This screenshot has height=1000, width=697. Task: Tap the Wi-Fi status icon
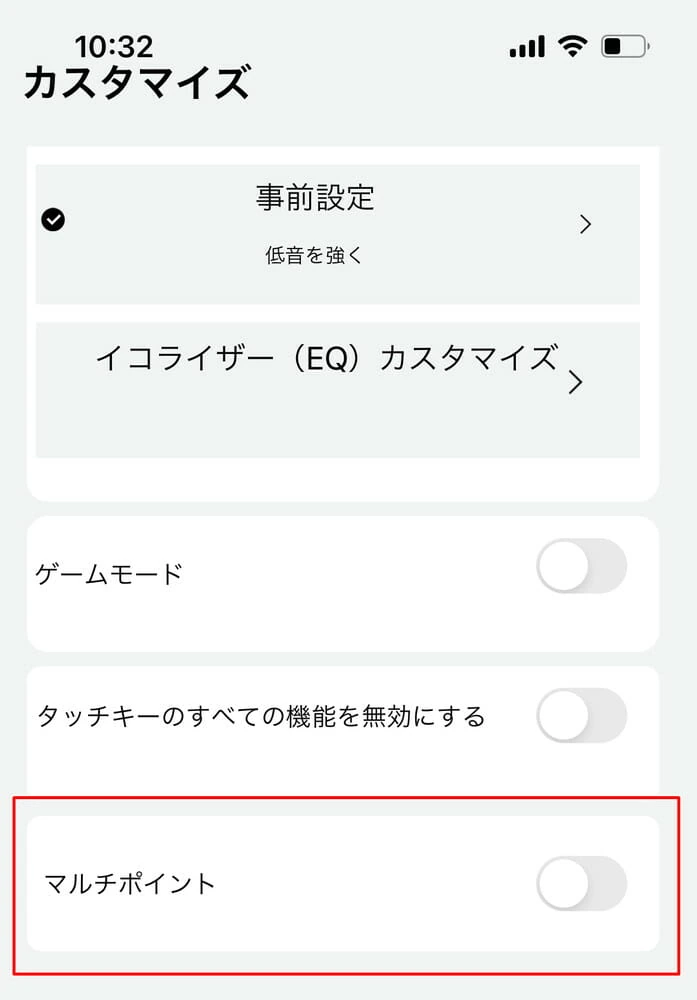[573, 46]
